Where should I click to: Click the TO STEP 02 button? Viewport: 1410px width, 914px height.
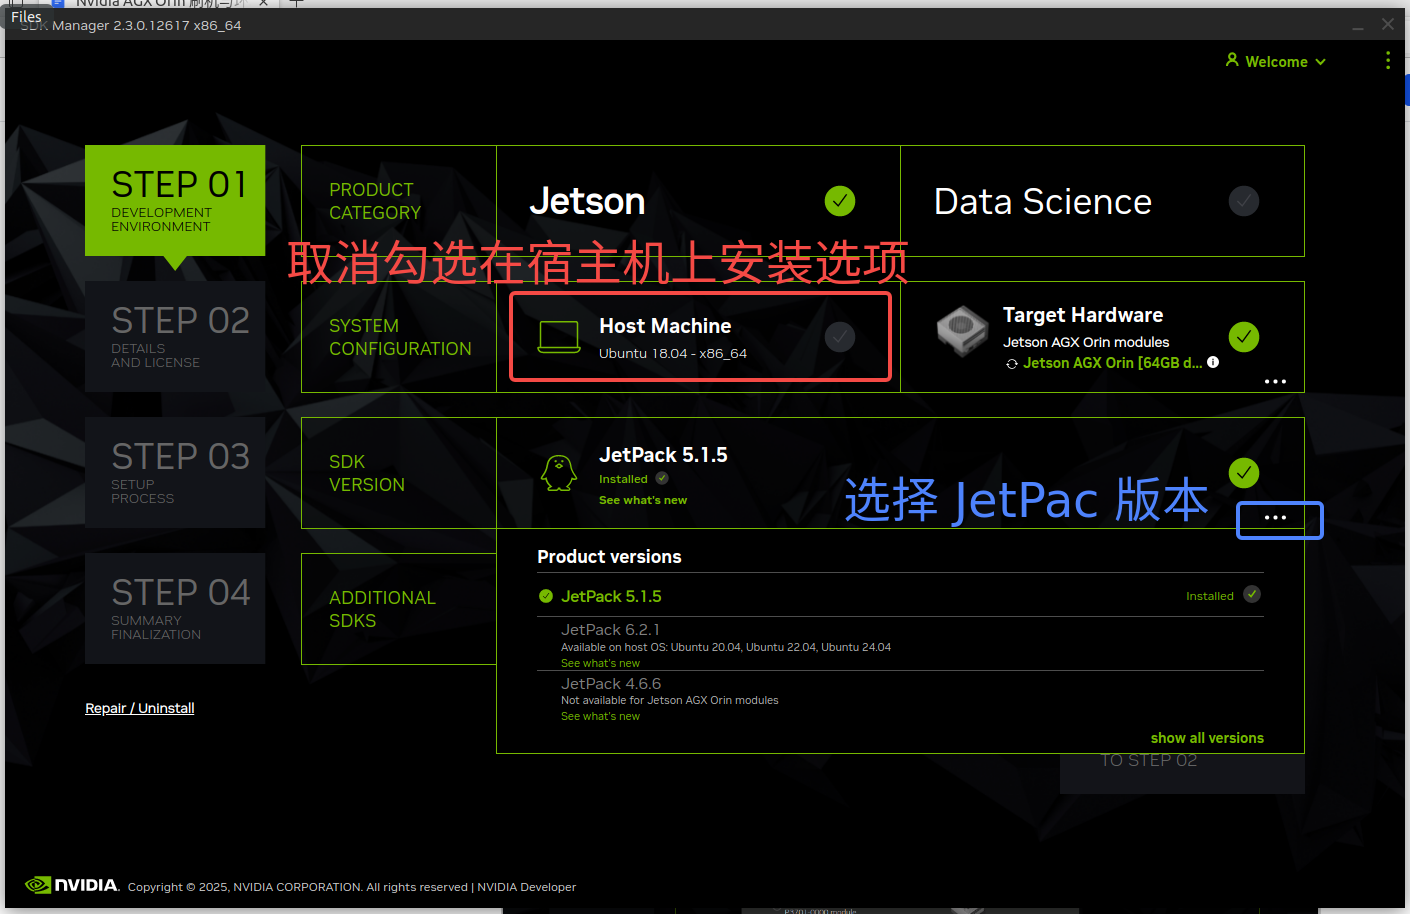[x=1182, y=772]
